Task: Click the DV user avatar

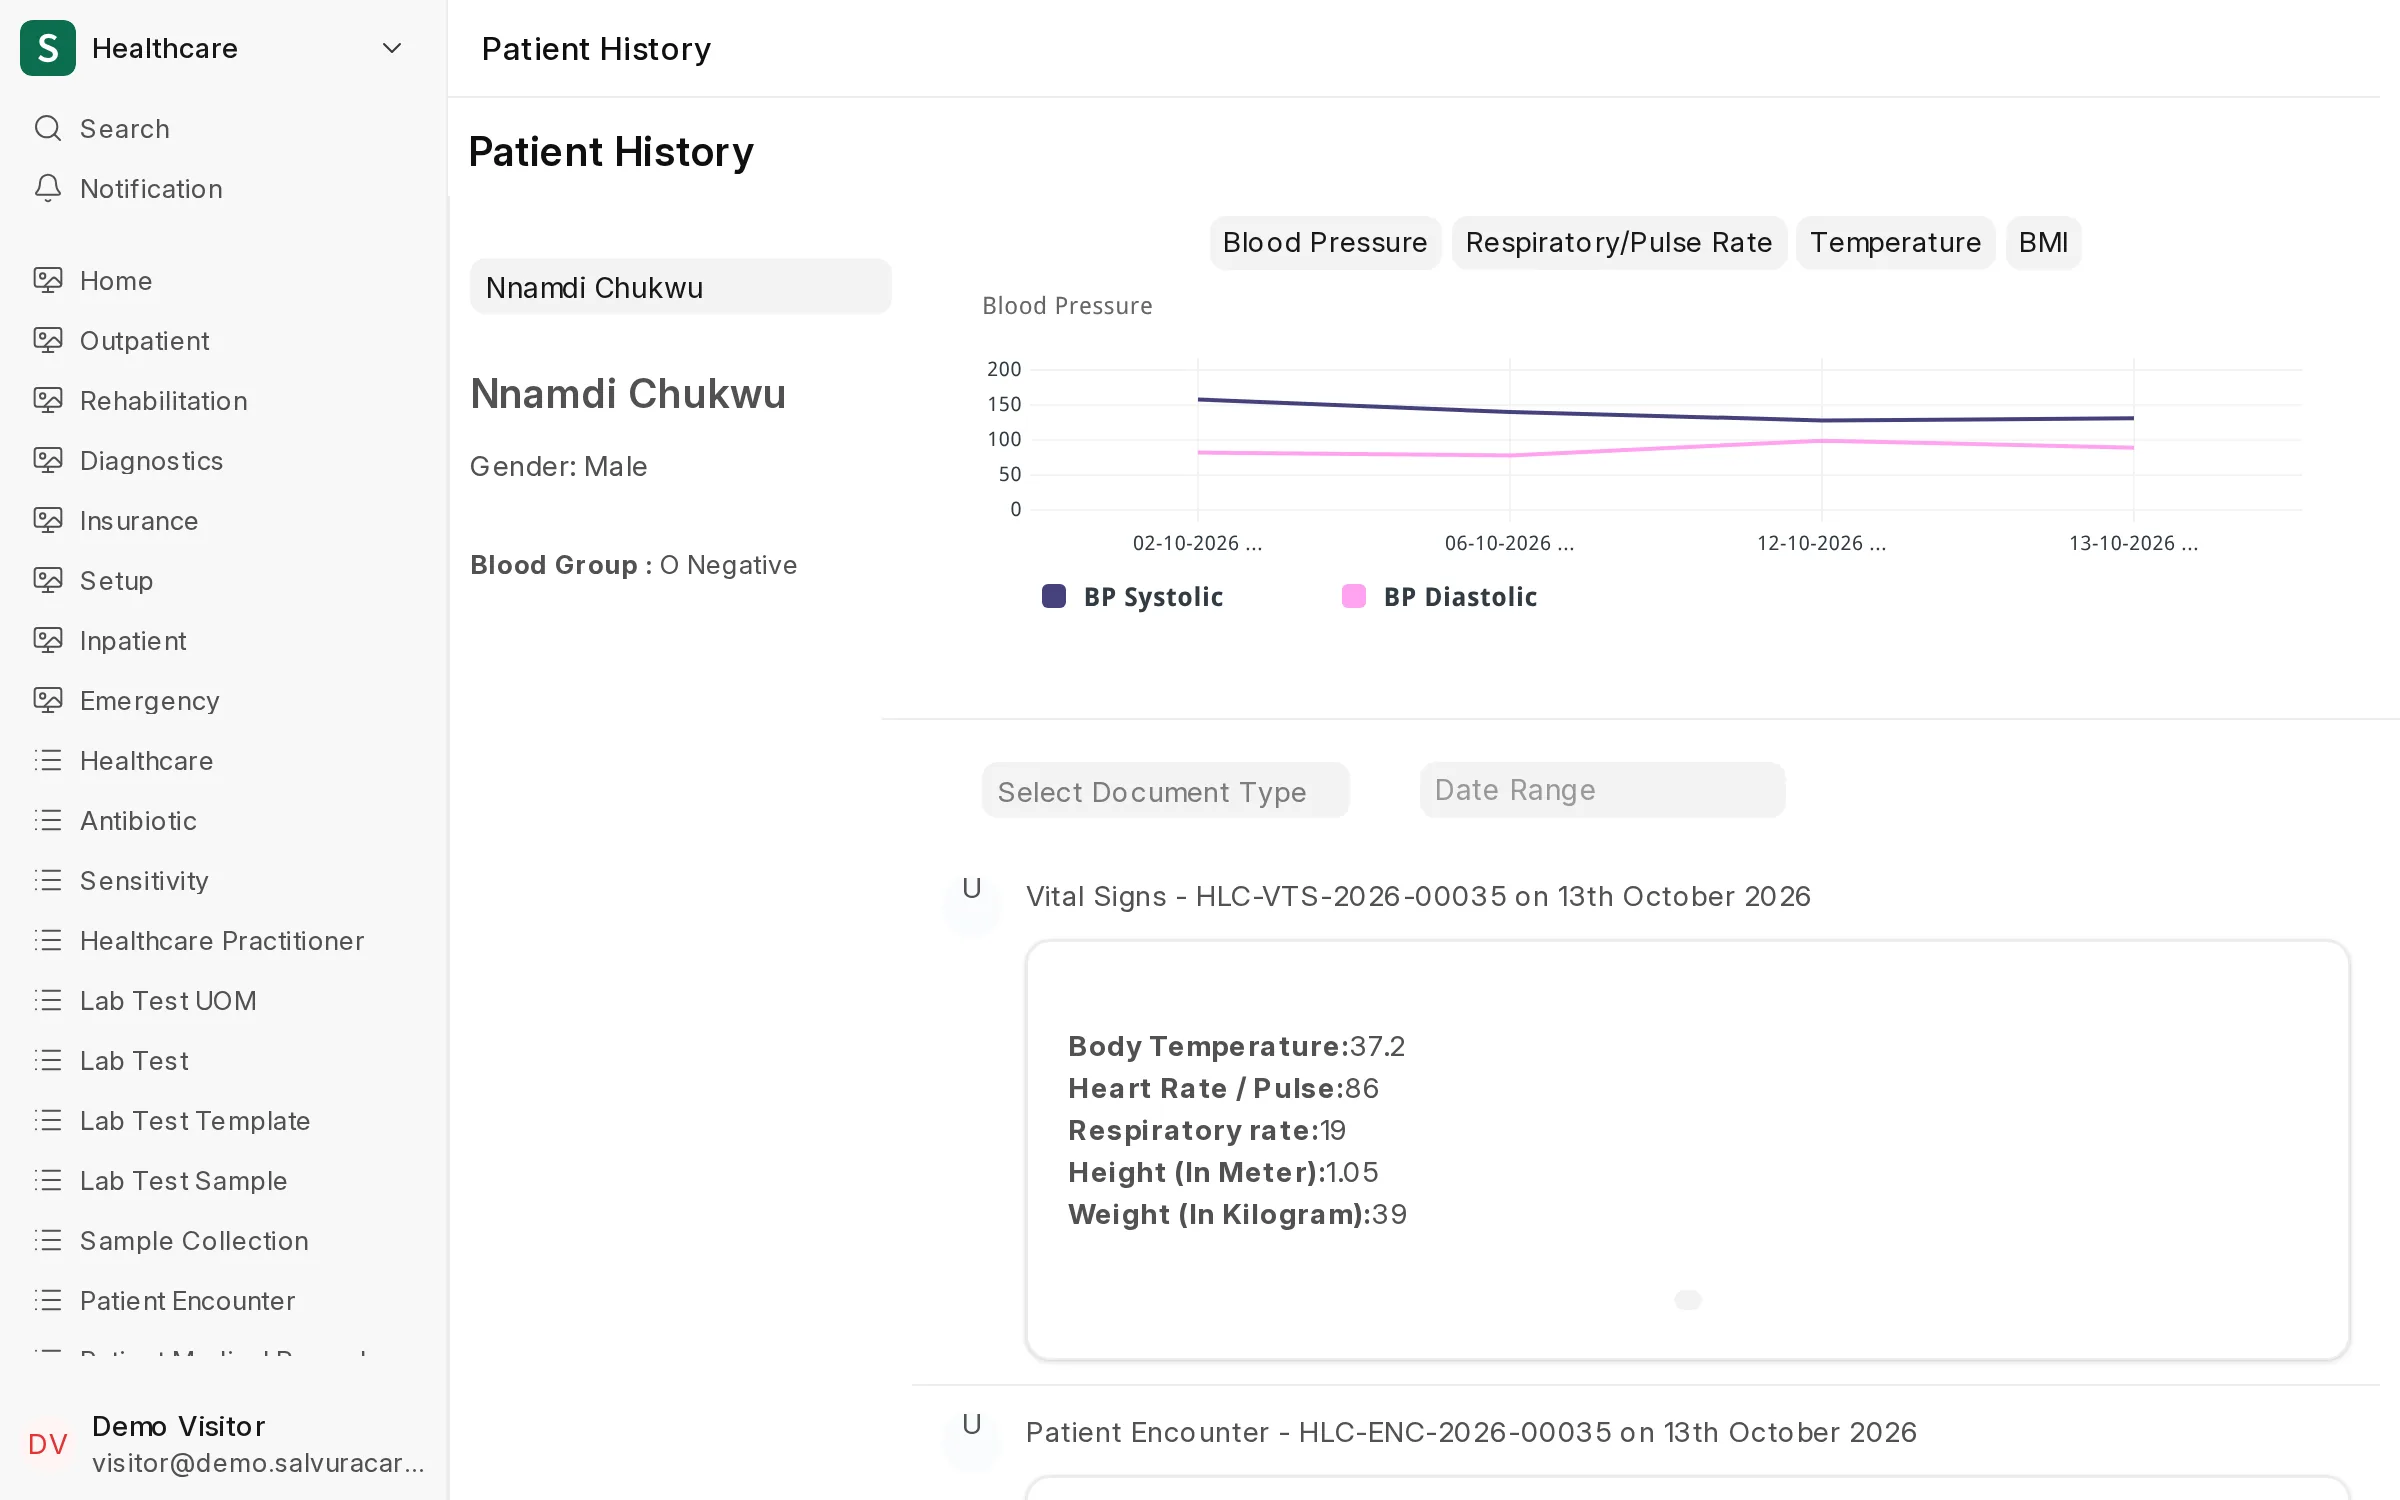Action: [48, 1444]
